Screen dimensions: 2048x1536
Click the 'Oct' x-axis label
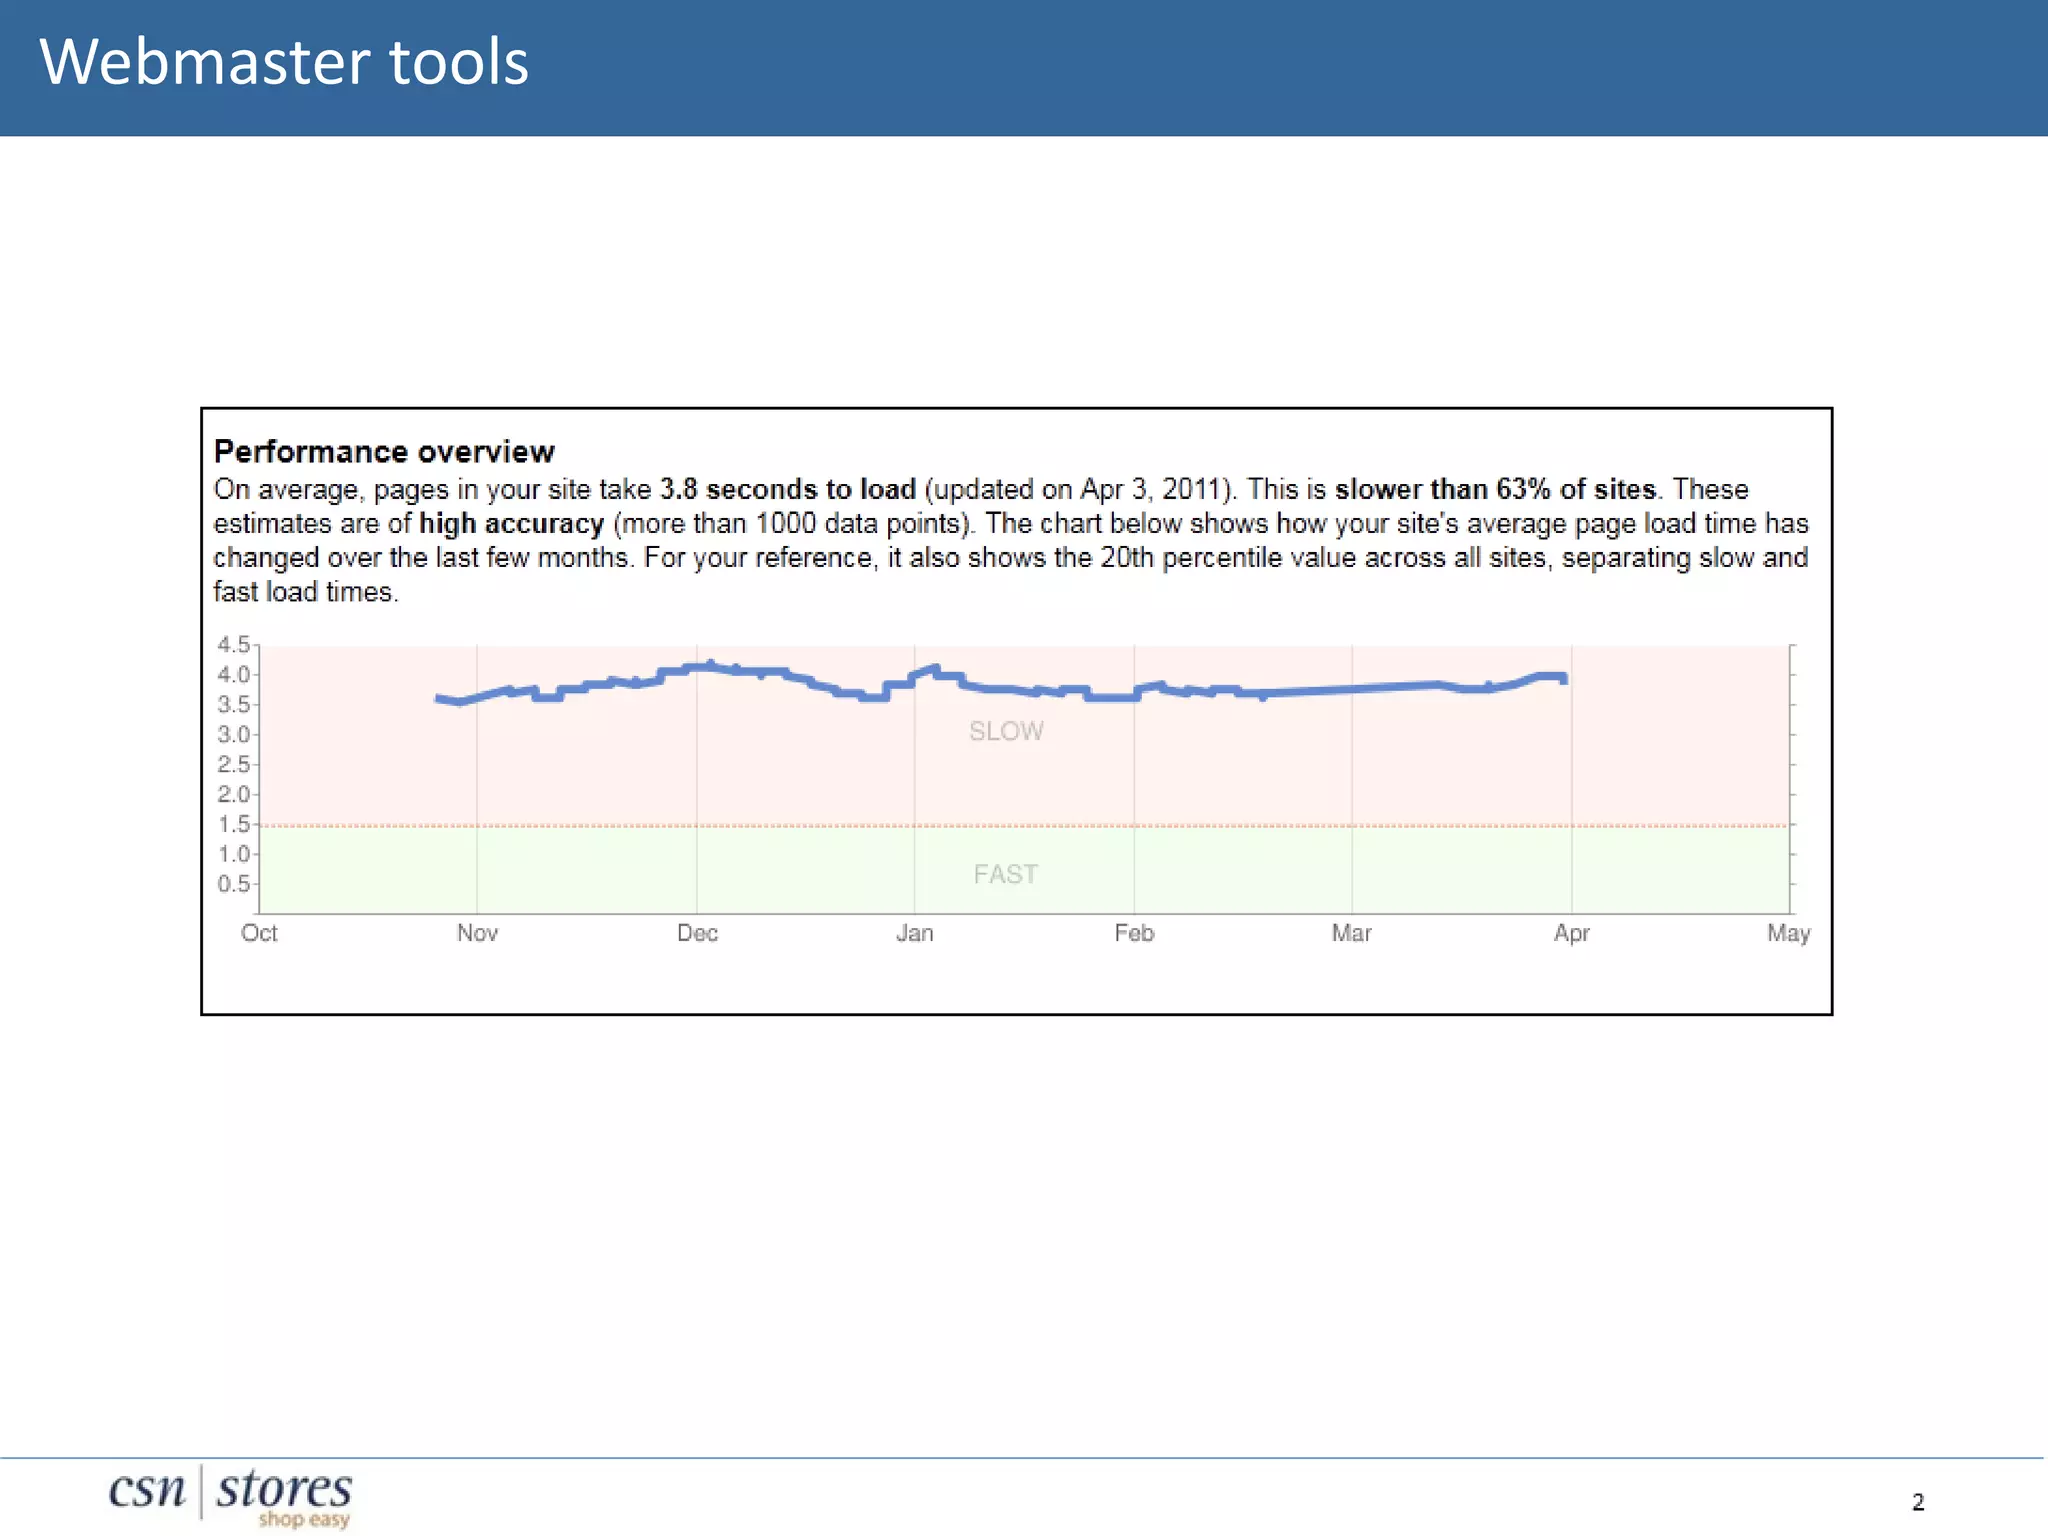click(259, 933)
